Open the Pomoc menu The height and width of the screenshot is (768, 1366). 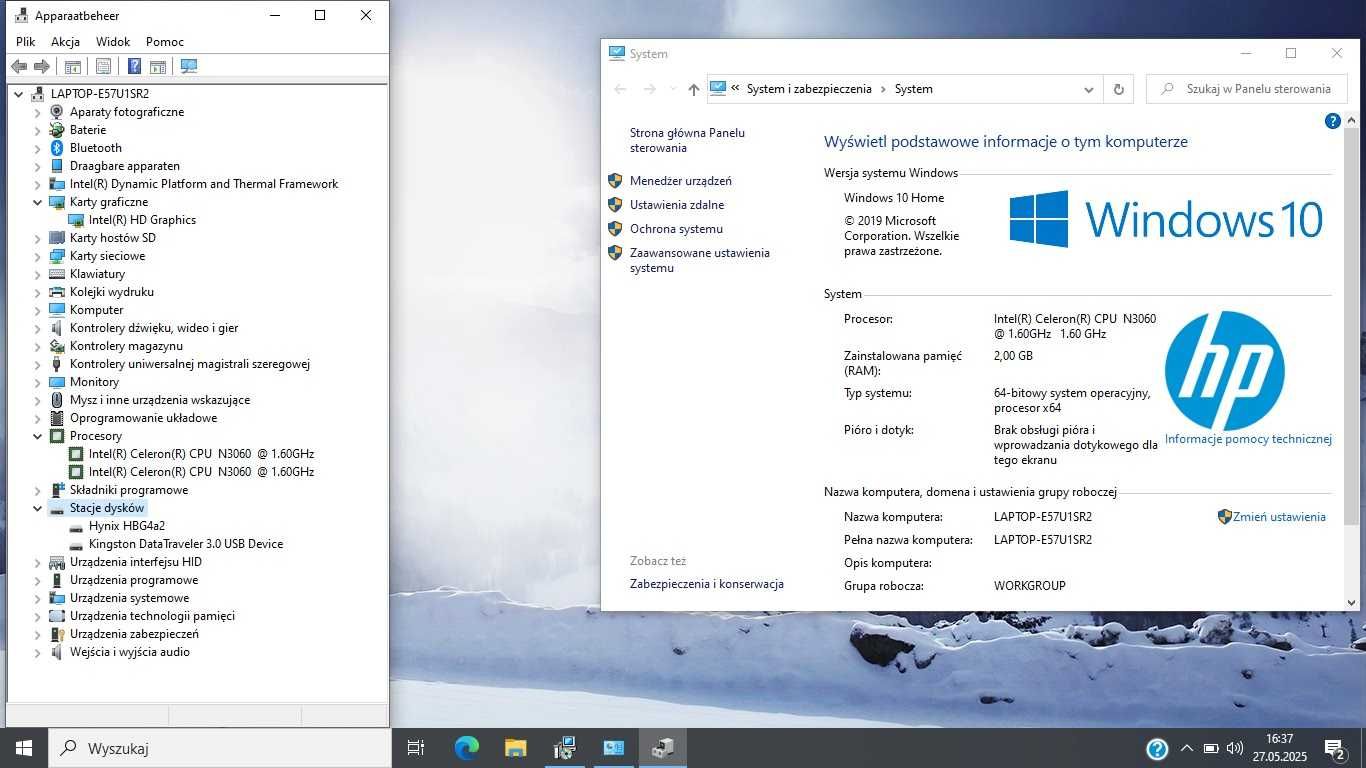tap(165, 42)
